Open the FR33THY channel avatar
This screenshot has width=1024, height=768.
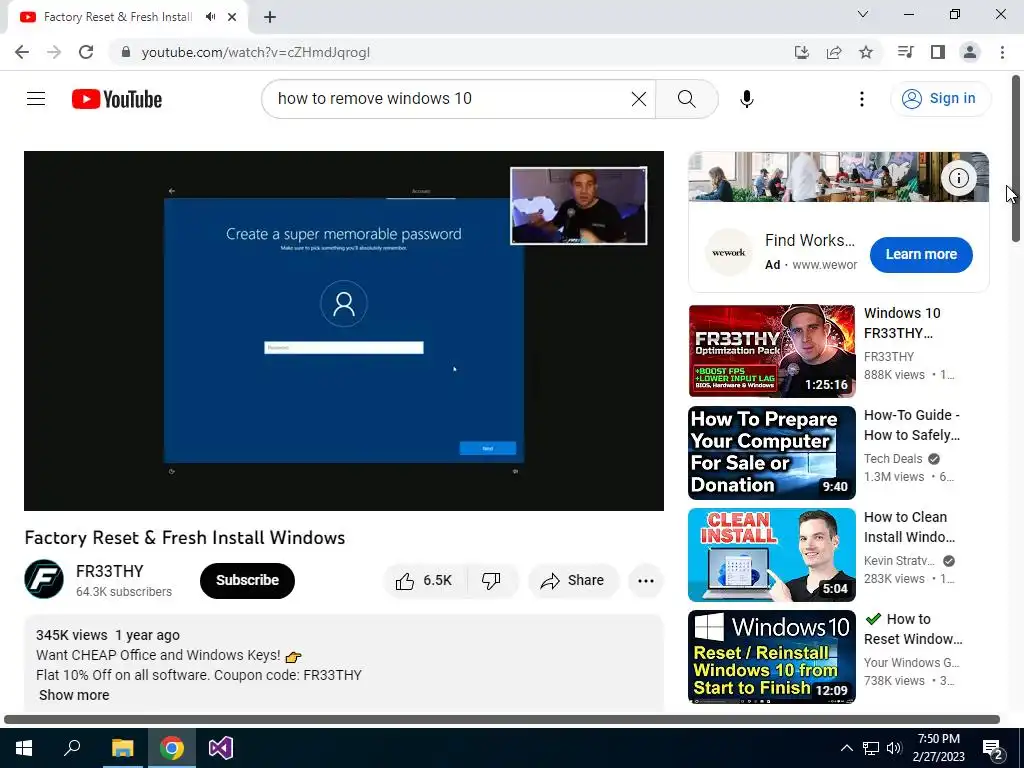tap(44, 579)
